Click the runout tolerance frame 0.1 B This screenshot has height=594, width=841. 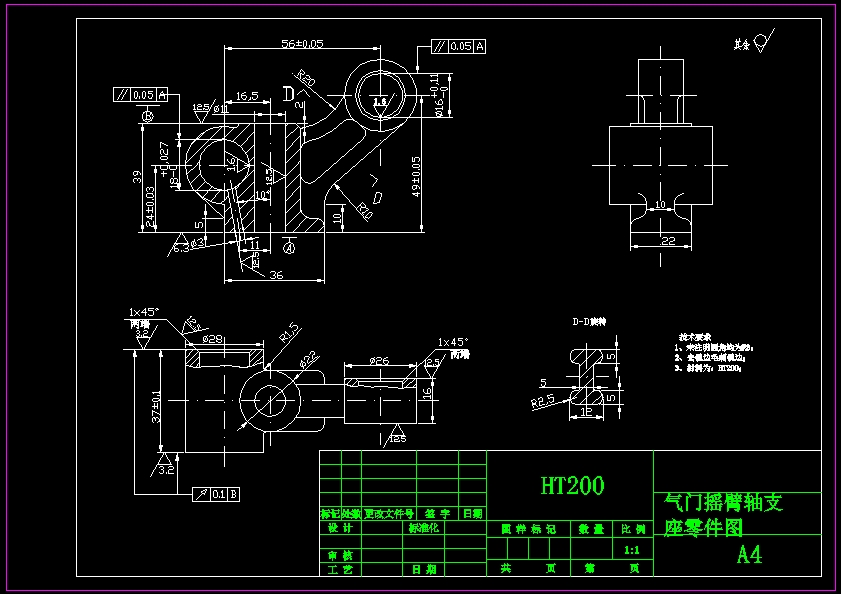click(x=216, y=494)
